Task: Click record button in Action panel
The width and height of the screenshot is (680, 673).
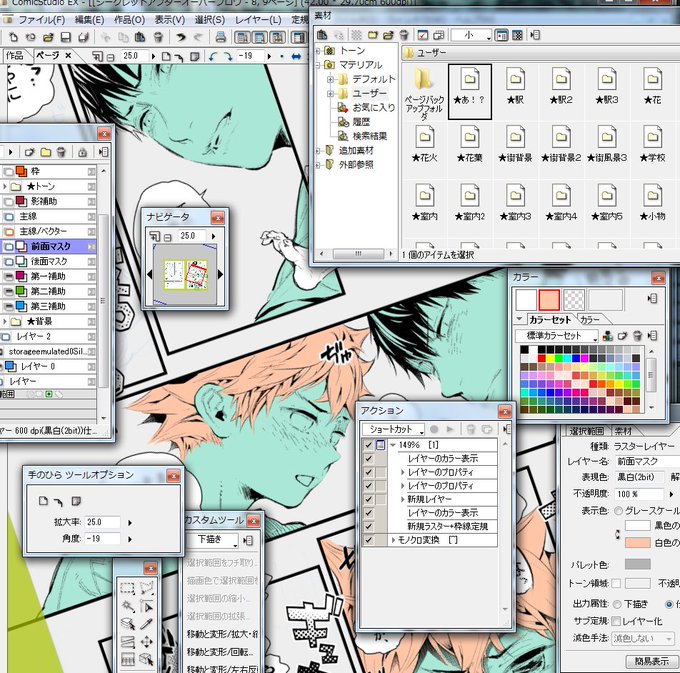Action: 434,429
